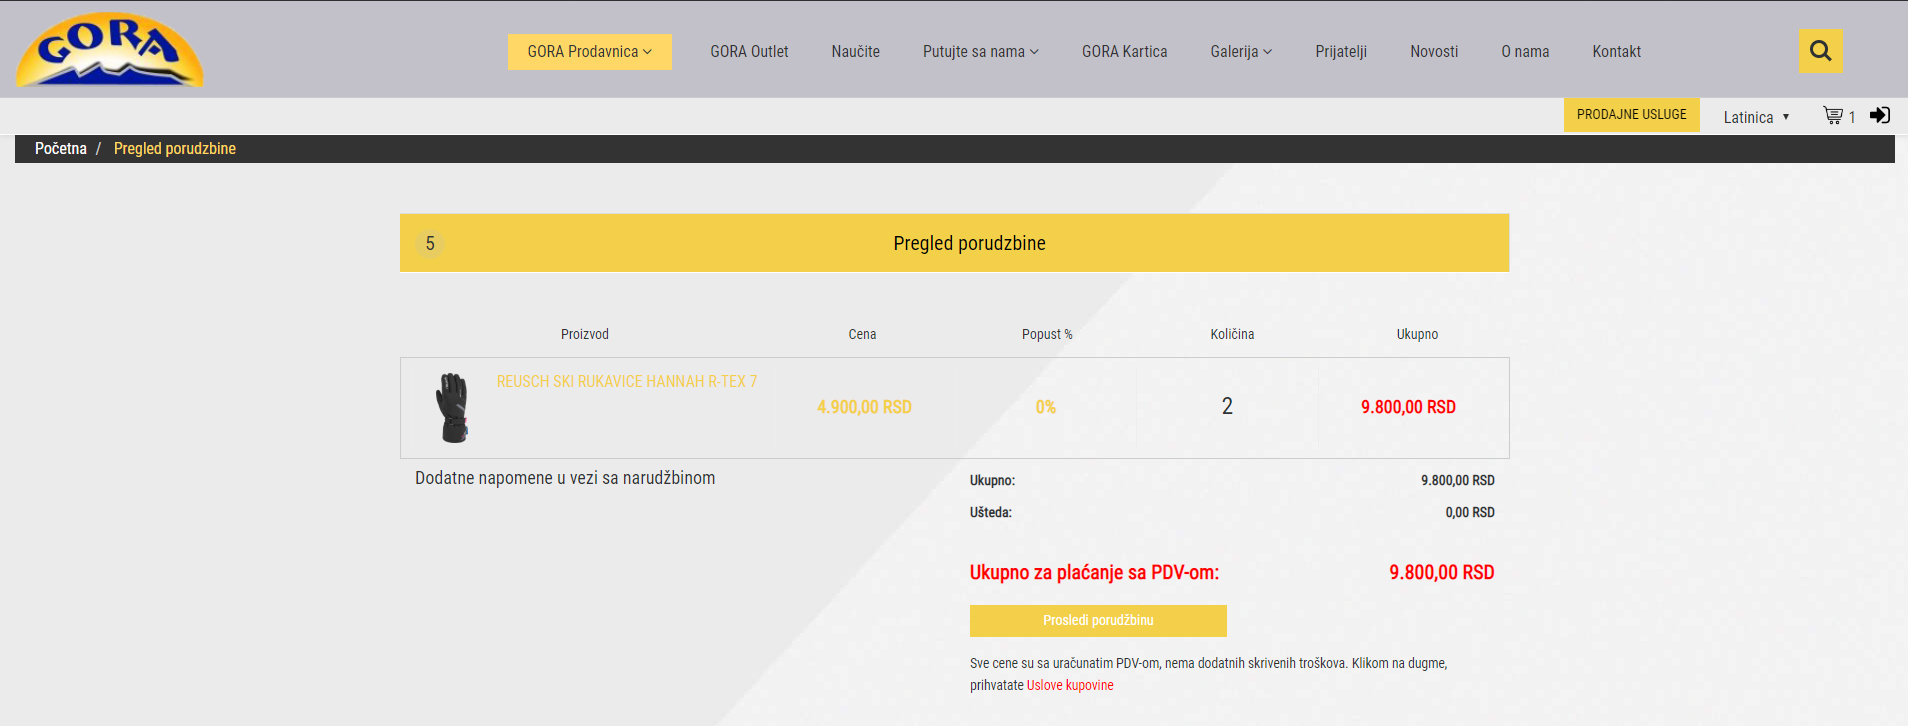Click the Pregled porudzbine yellow header
Viewport: 1908px width, 726px height.
pos(954,243)
